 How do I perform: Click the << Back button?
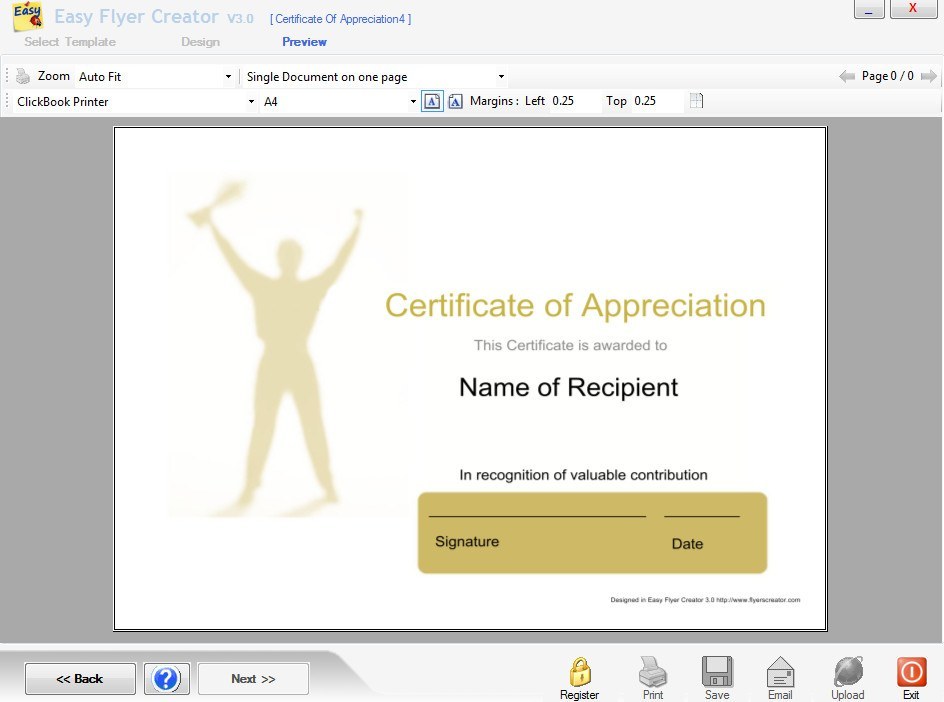click(80, 679)
